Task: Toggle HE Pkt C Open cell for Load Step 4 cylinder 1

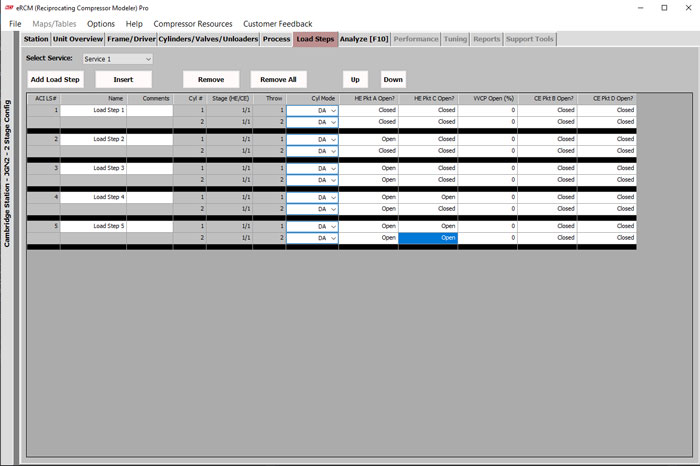Action: point(428,197)
